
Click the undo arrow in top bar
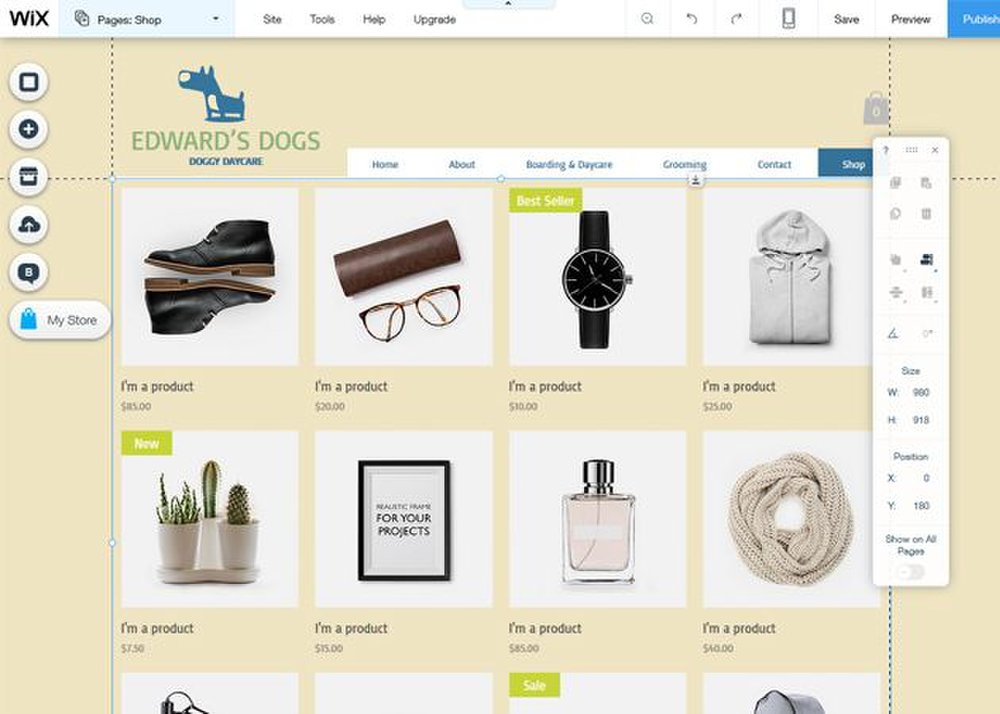tap(692, 19)
